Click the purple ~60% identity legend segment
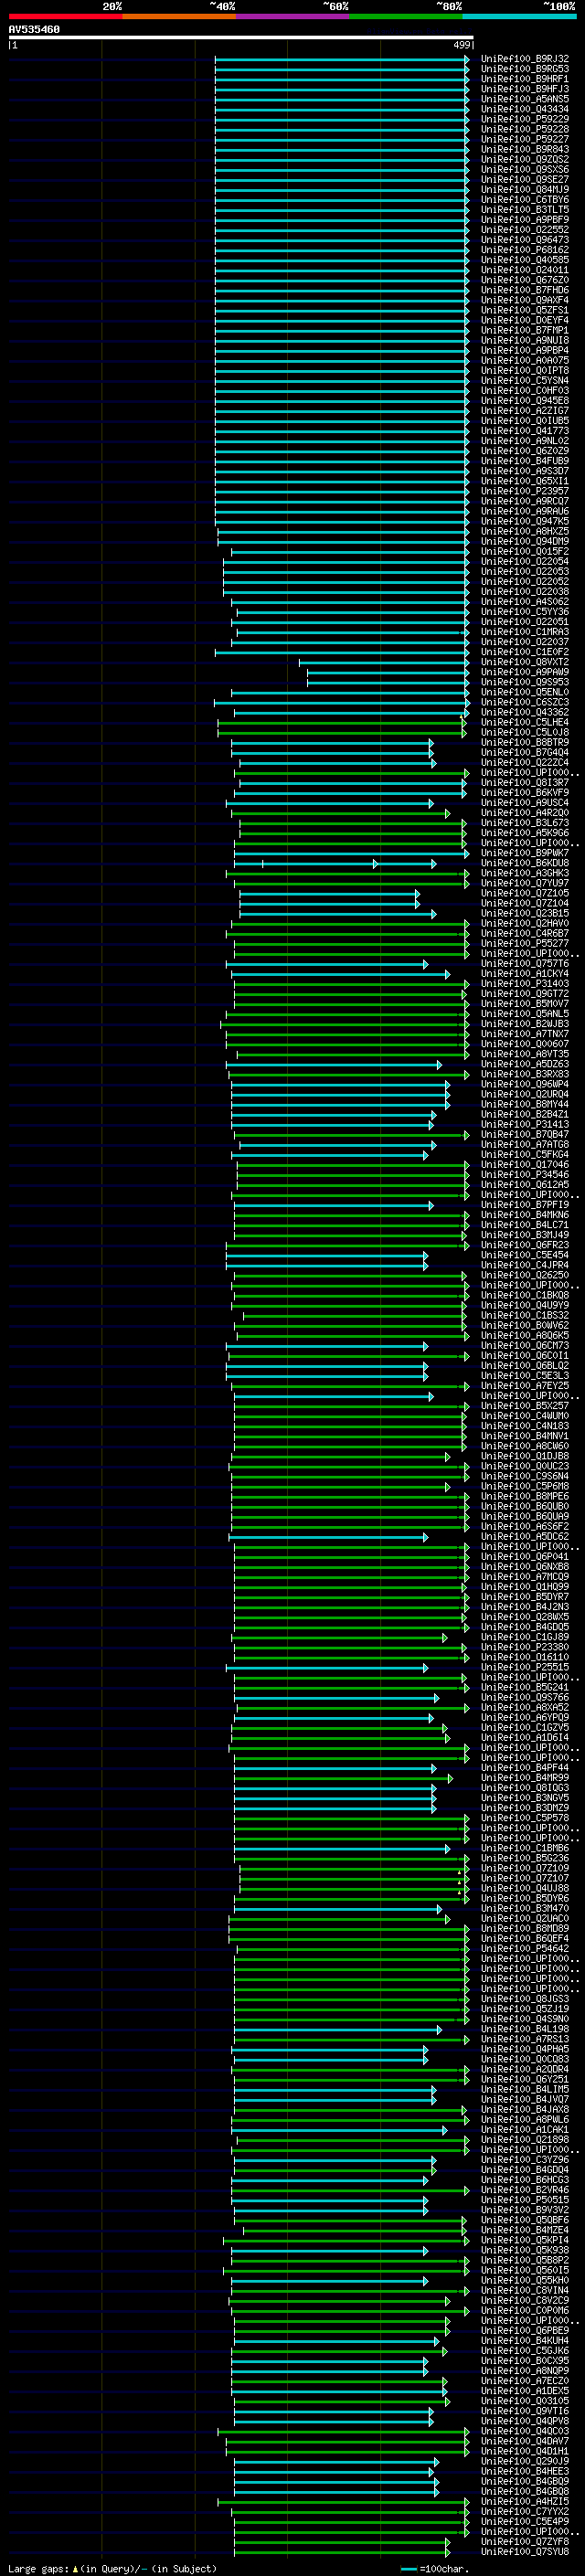This screenshot has width=585, height=2576. click(x=292, y=16)
